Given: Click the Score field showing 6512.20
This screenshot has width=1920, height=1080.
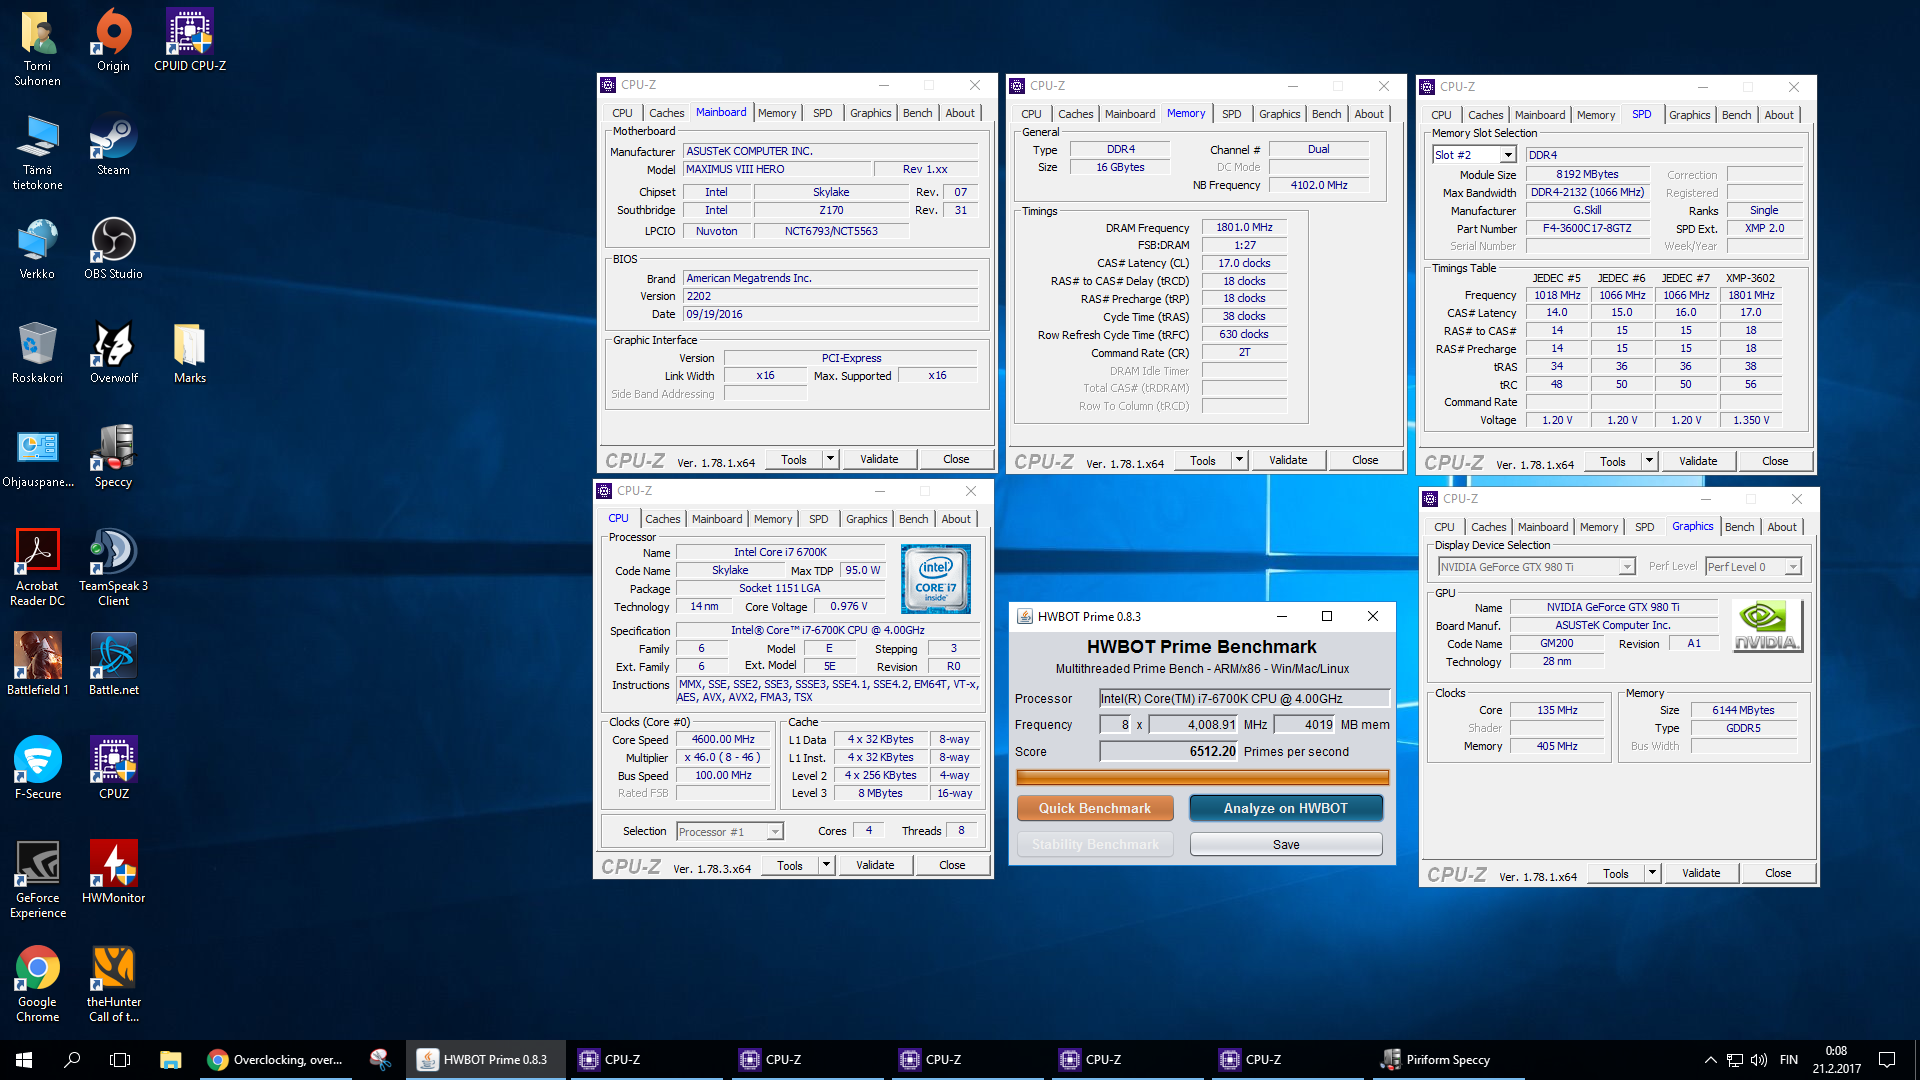Looking at the screenshot, I should click(x=1168, y=751).
